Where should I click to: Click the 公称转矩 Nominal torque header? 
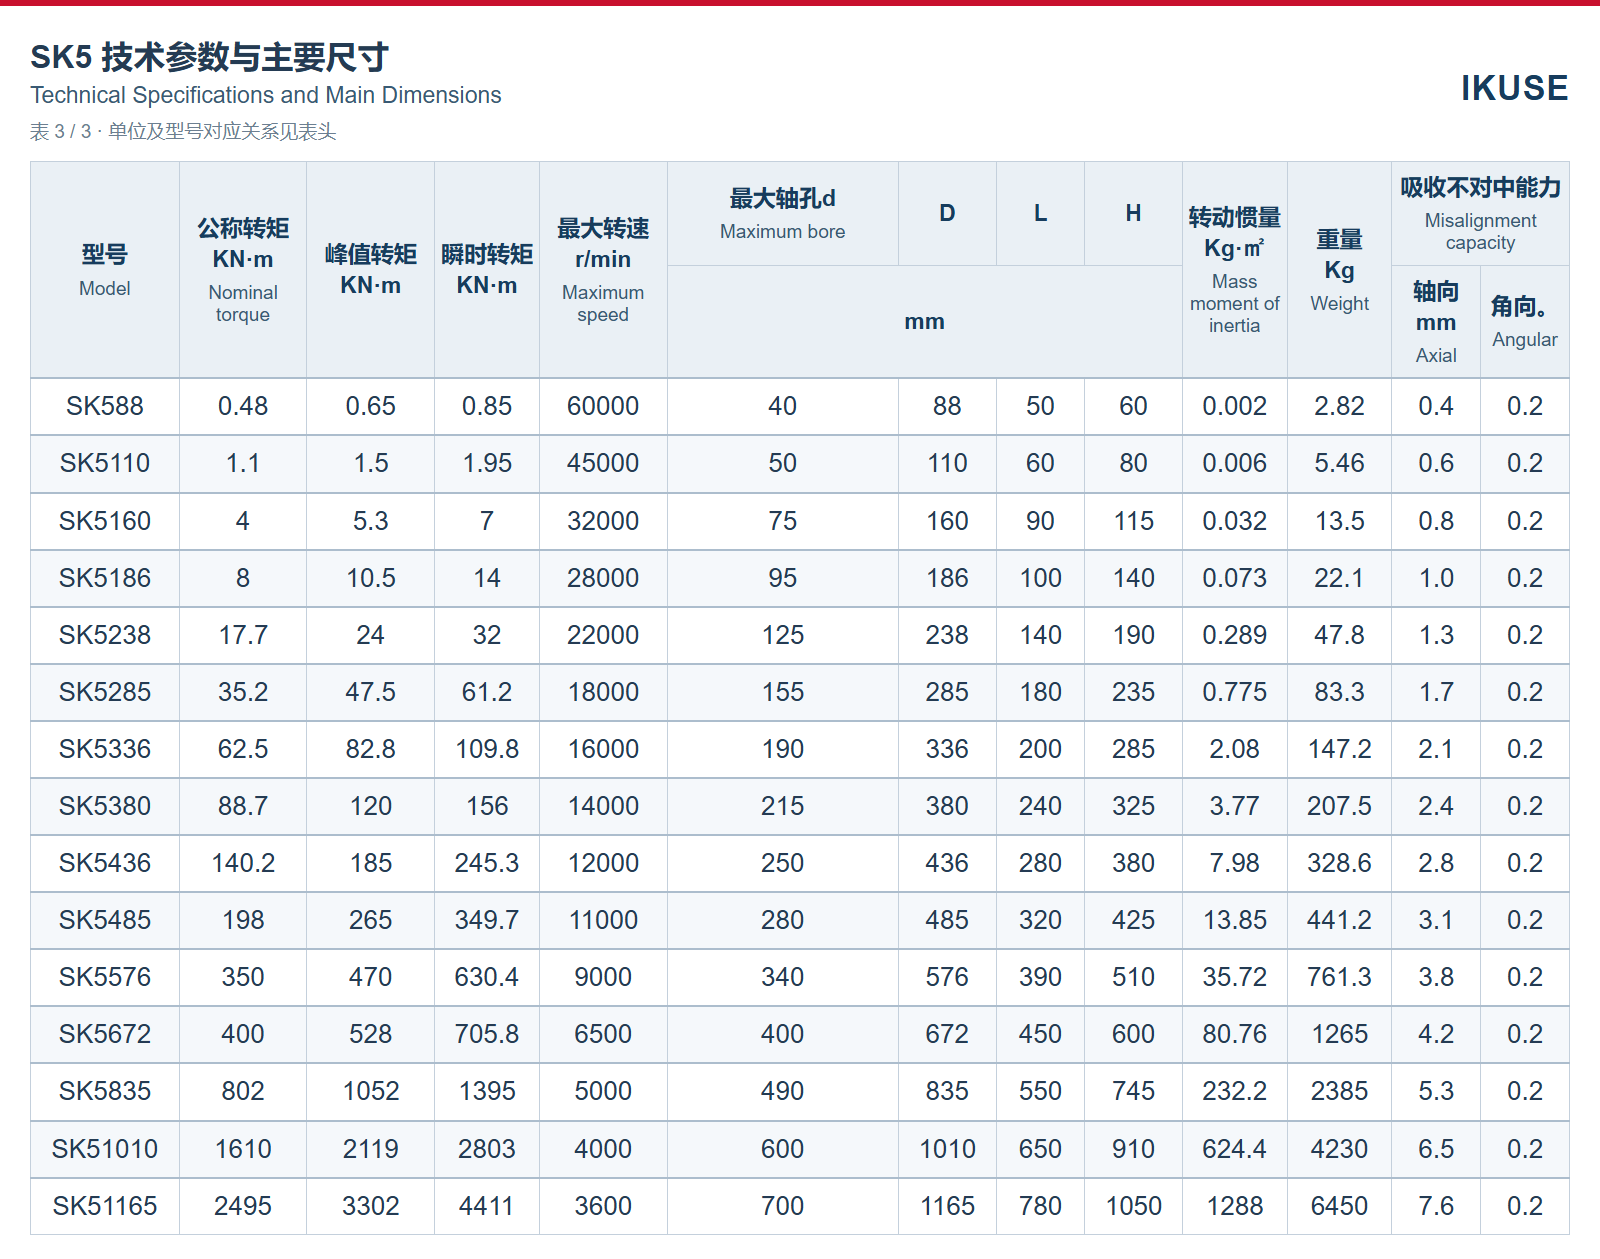[x=243, y=270]
